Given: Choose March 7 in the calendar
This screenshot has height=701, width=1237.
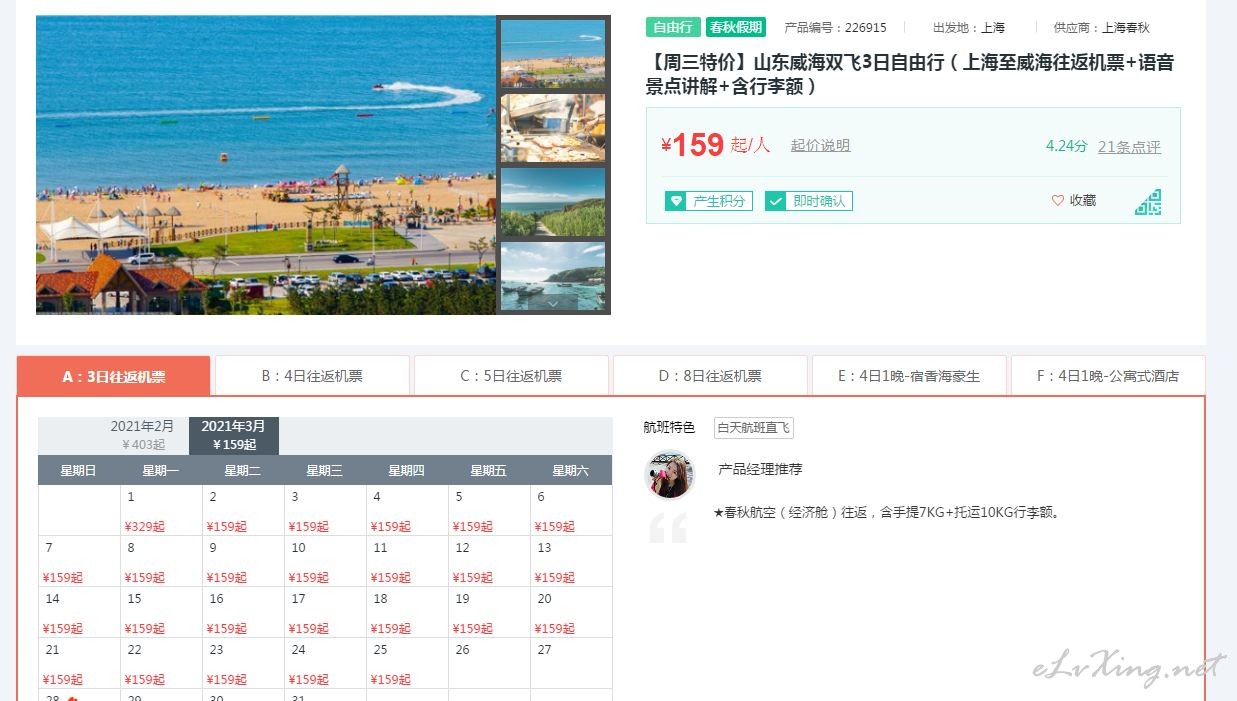Looking at the screenshot, I should pos(79,561).
